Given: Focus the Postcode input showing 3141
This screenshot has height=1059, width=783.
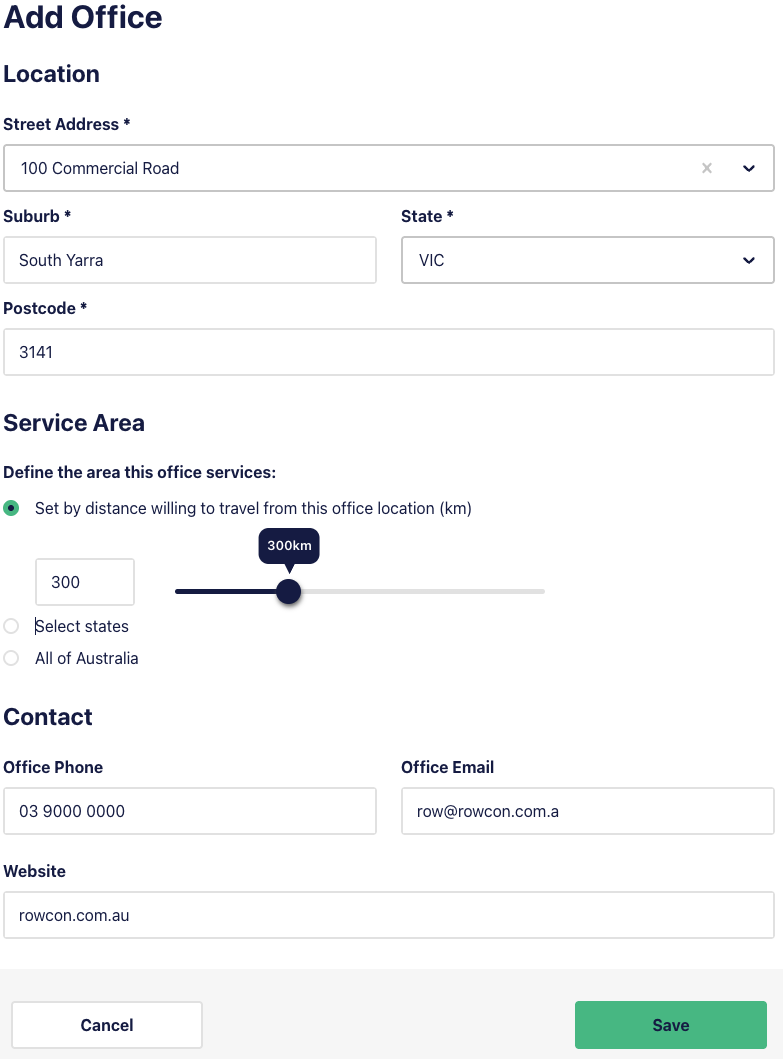Looking at the screenshot, I should [389, 352].
